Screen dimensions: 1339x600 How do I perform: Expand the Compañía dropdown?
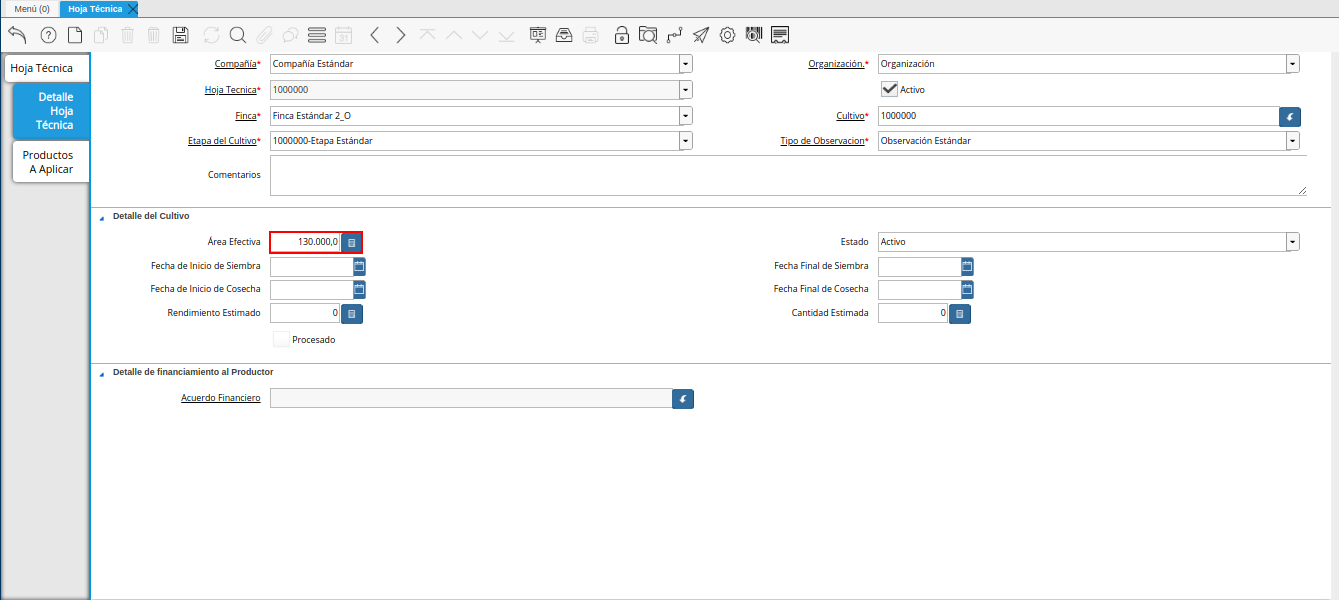coord(685,63)
